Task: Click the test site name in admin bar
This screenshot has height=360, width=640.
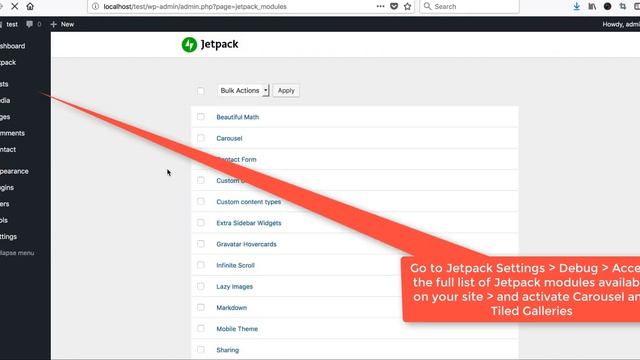Action: point(12,24)
